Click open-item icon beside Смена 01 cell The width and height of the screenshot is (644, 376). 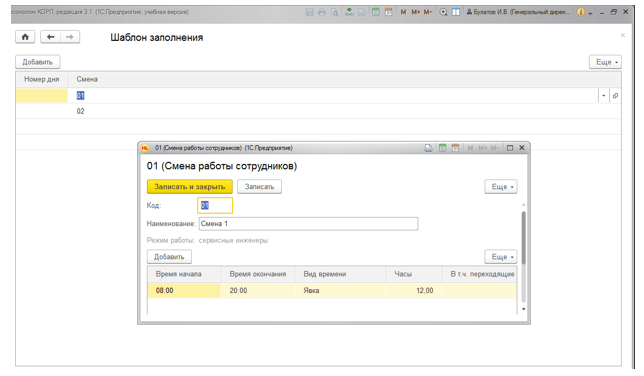click(x=615, y=96)
